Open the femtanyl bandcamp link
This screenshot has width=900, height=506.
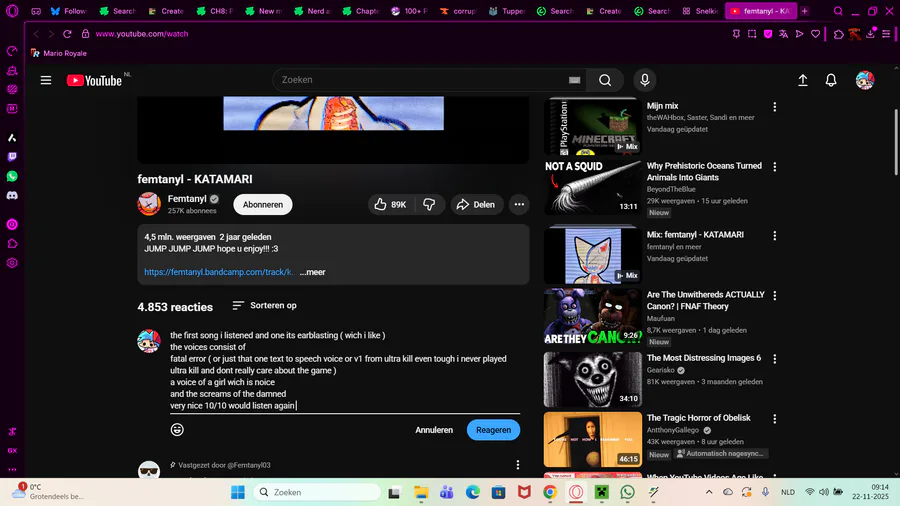coord(219,272)
